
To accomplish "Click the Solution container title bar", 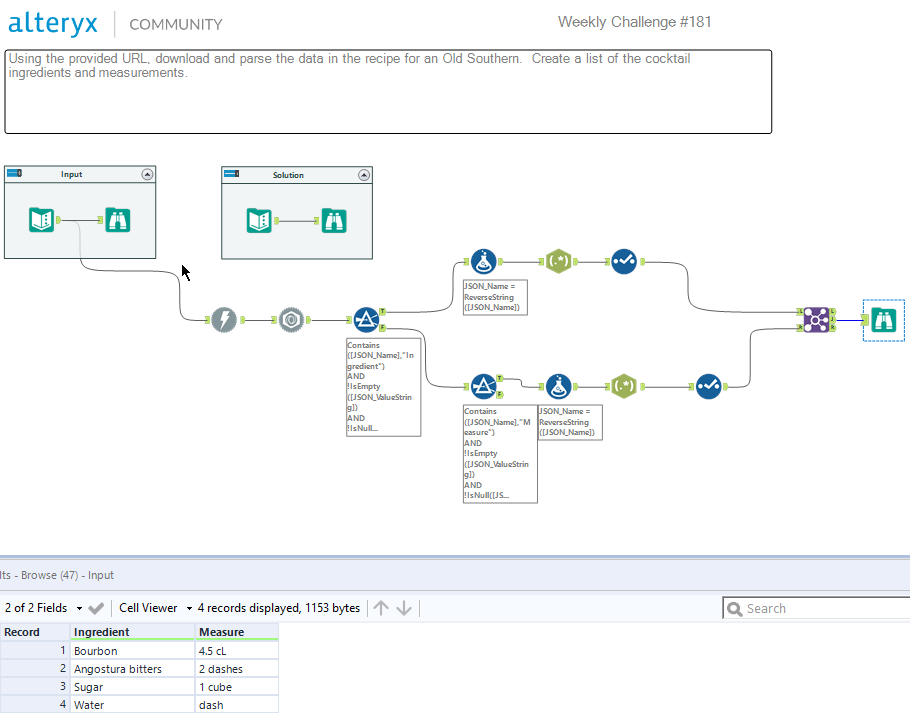I will coord(297,175).
